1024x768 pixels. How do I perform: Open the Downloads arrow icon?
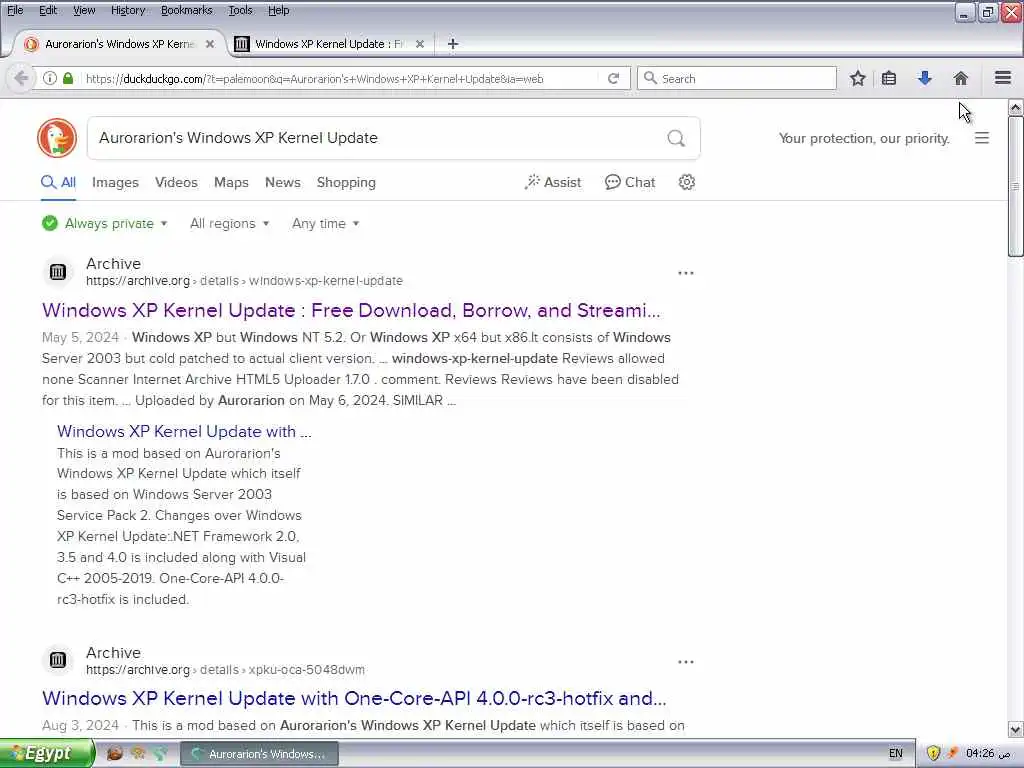coord(925,78)
